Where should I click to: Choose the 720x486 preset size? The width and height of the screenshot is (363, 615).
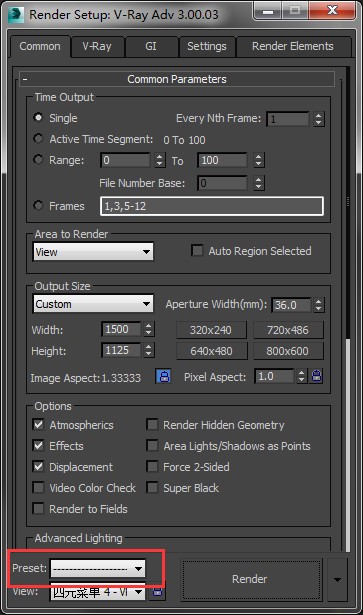pyautogui.click(x=288, y=330)
